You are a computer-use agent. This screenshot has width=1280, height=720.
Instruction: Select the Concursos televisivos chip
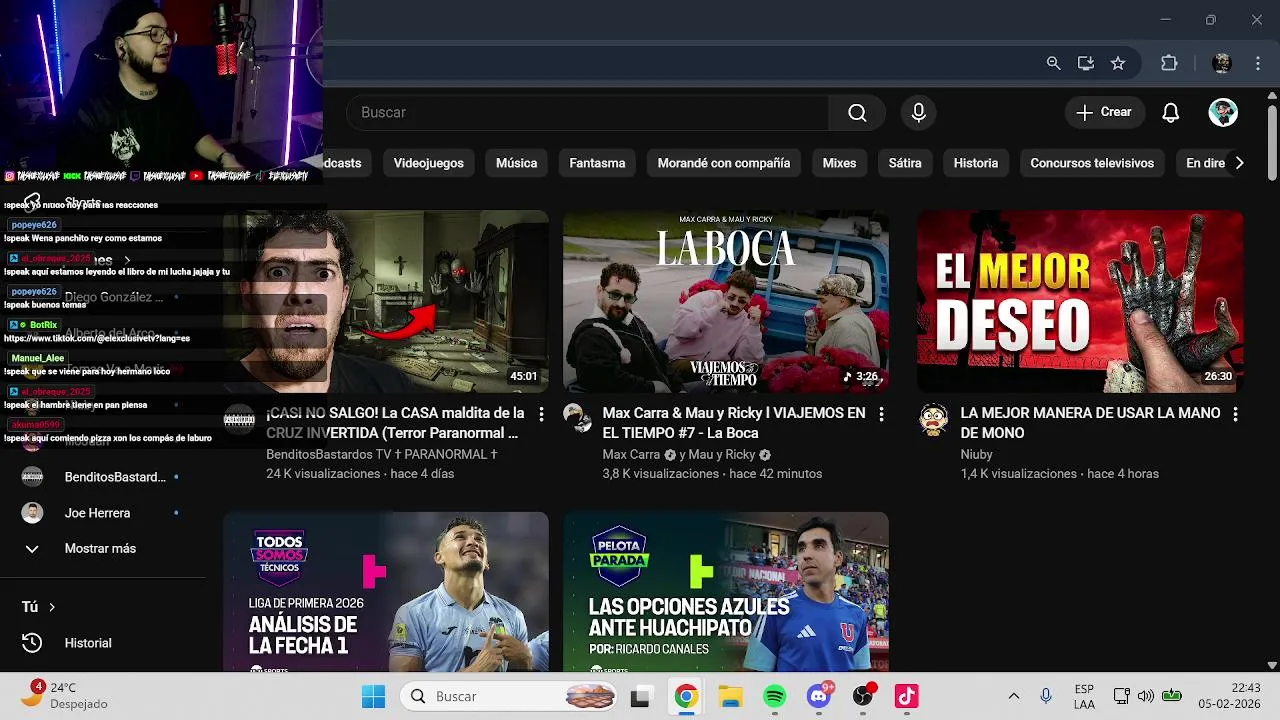[1092, 163]
